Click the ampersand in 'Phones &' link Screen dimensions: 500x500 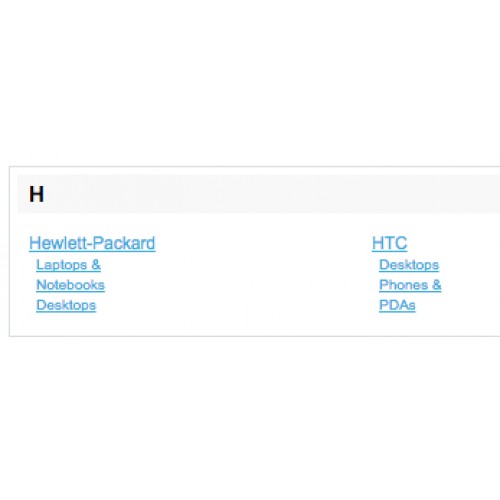pos(437,285)
